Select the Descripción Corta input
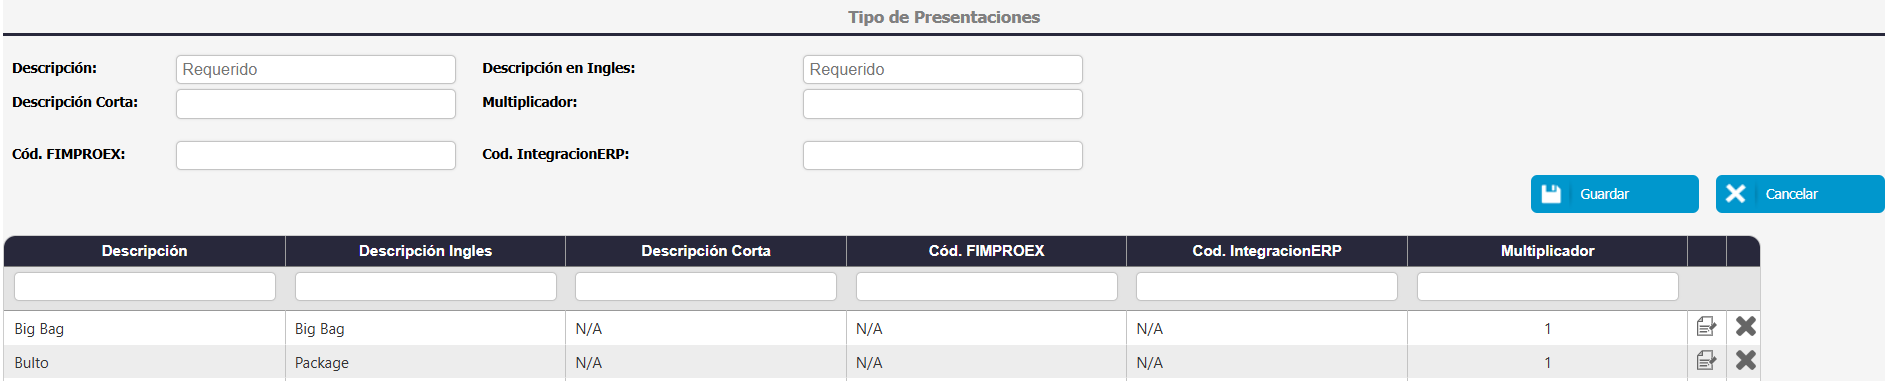Viewport: 1893px width, 381px height. [x=316, y=104]
